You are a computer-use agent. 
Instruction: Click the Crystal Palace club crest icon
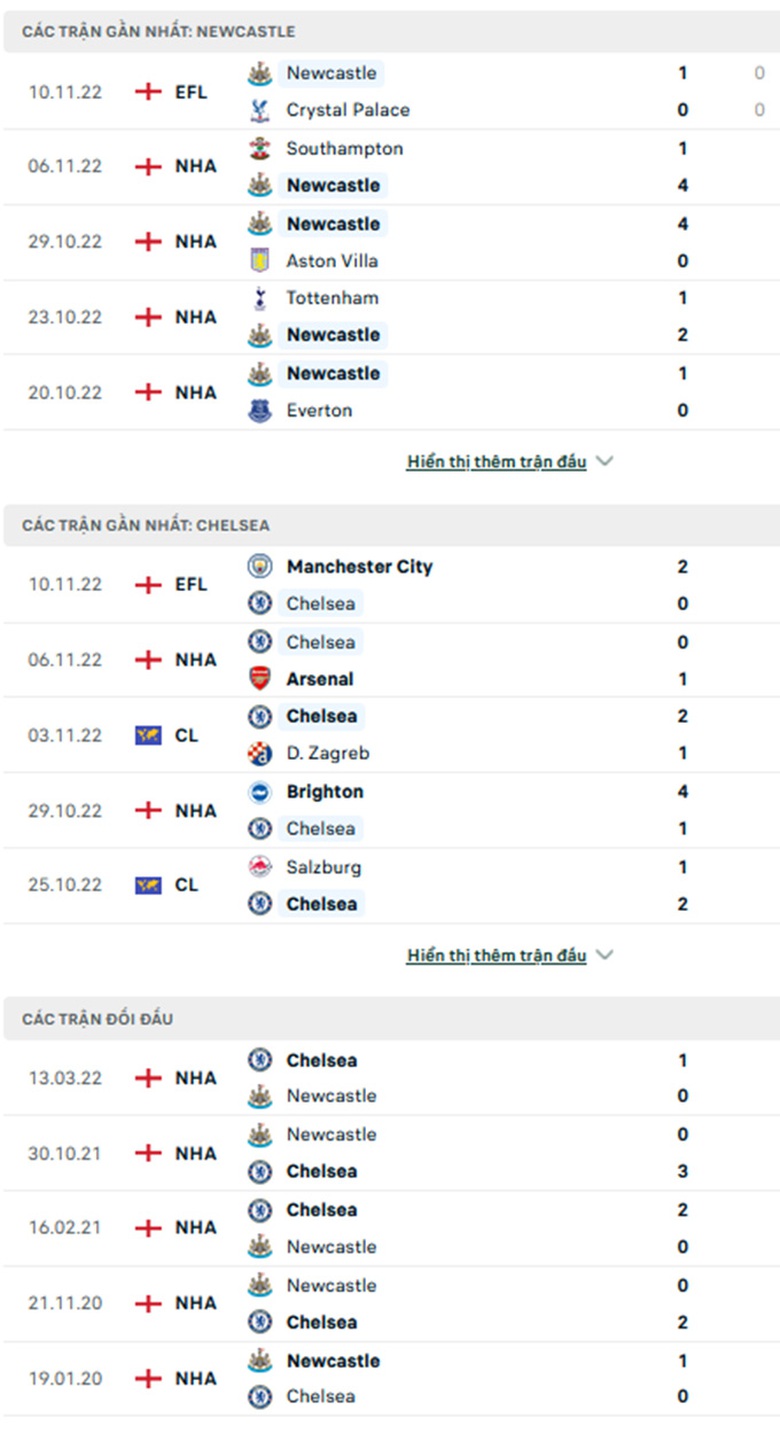click(260, 110)
